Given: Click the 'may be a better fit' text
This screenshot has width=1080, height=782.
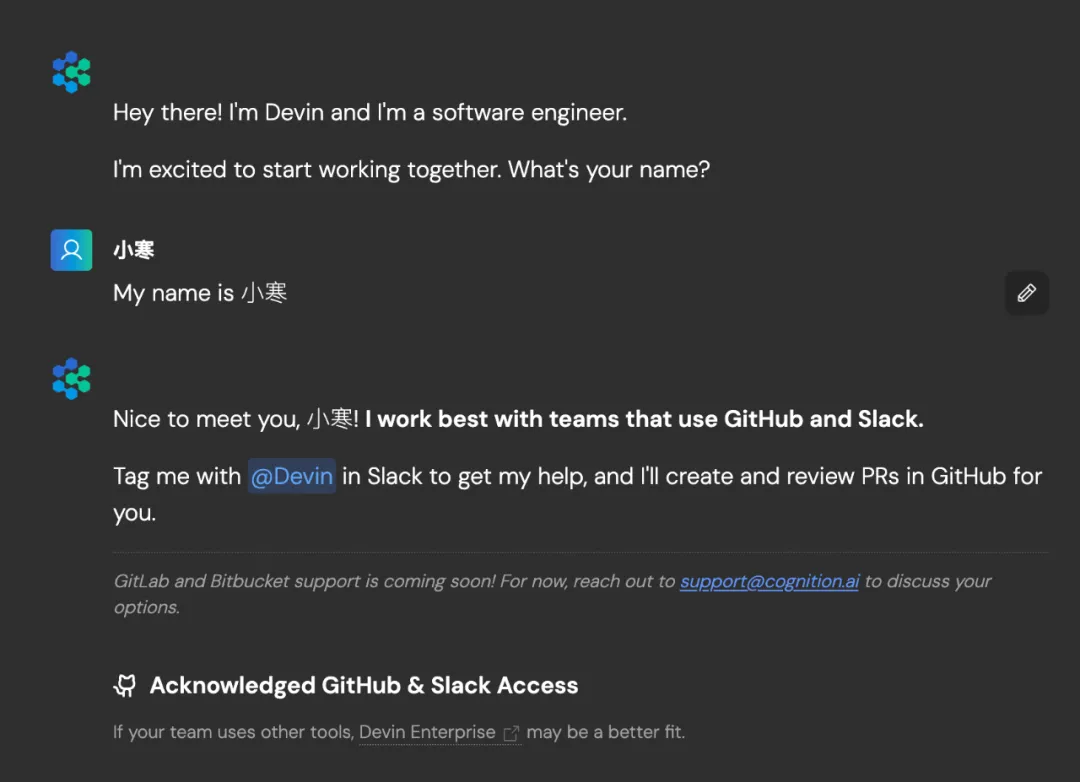Looking at the screenshot, I should [x=605, y=732].
